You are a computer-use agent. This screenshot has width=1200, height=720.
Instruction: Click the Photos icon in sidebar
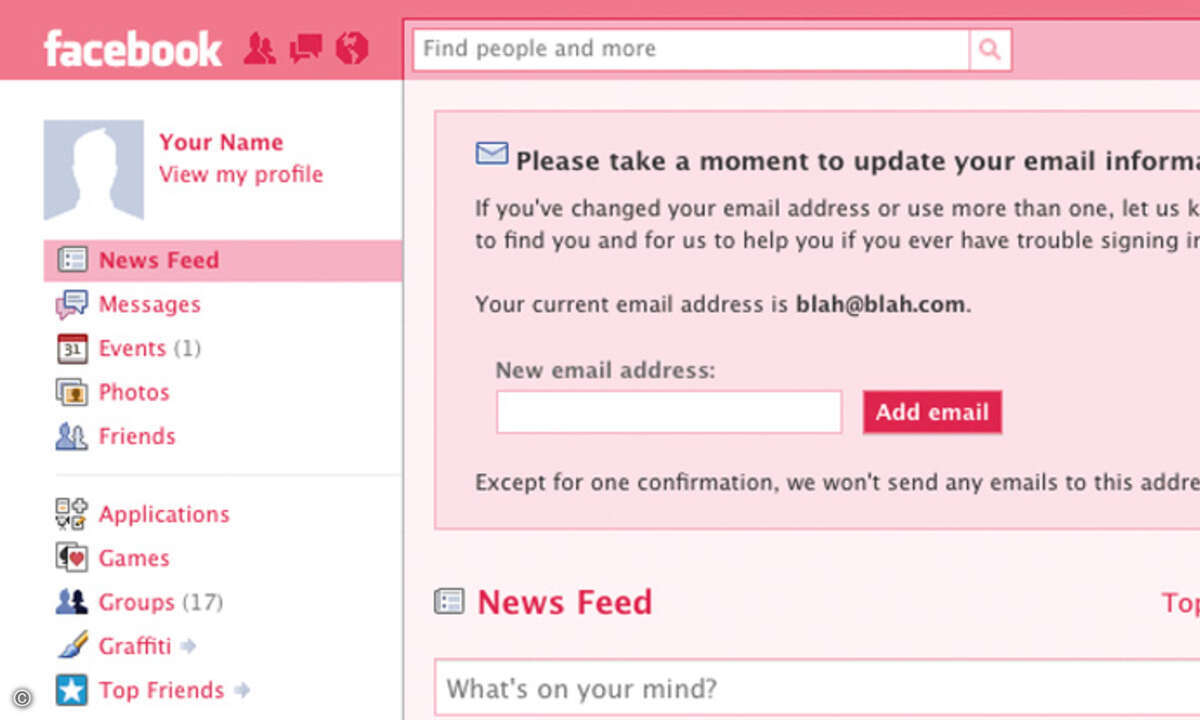[x=72, y=392]
